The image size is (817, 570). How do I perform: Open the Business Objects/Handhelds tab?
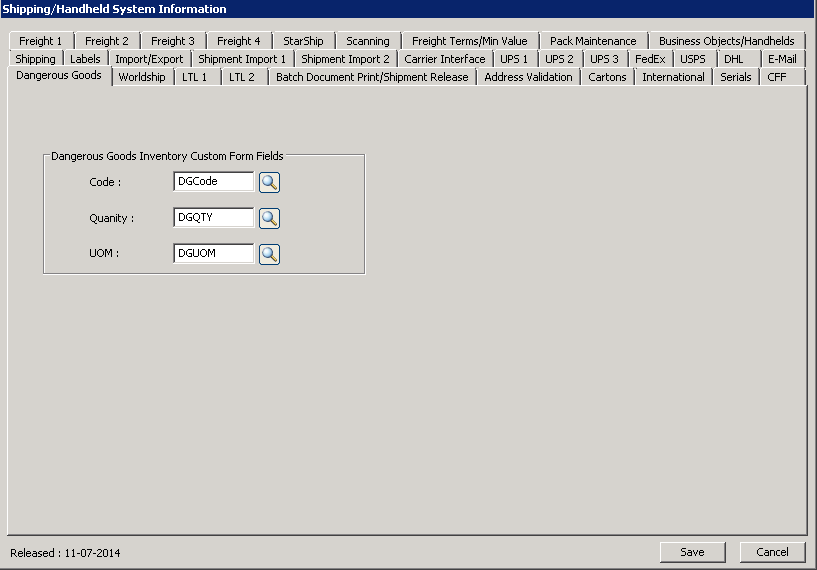726,41
